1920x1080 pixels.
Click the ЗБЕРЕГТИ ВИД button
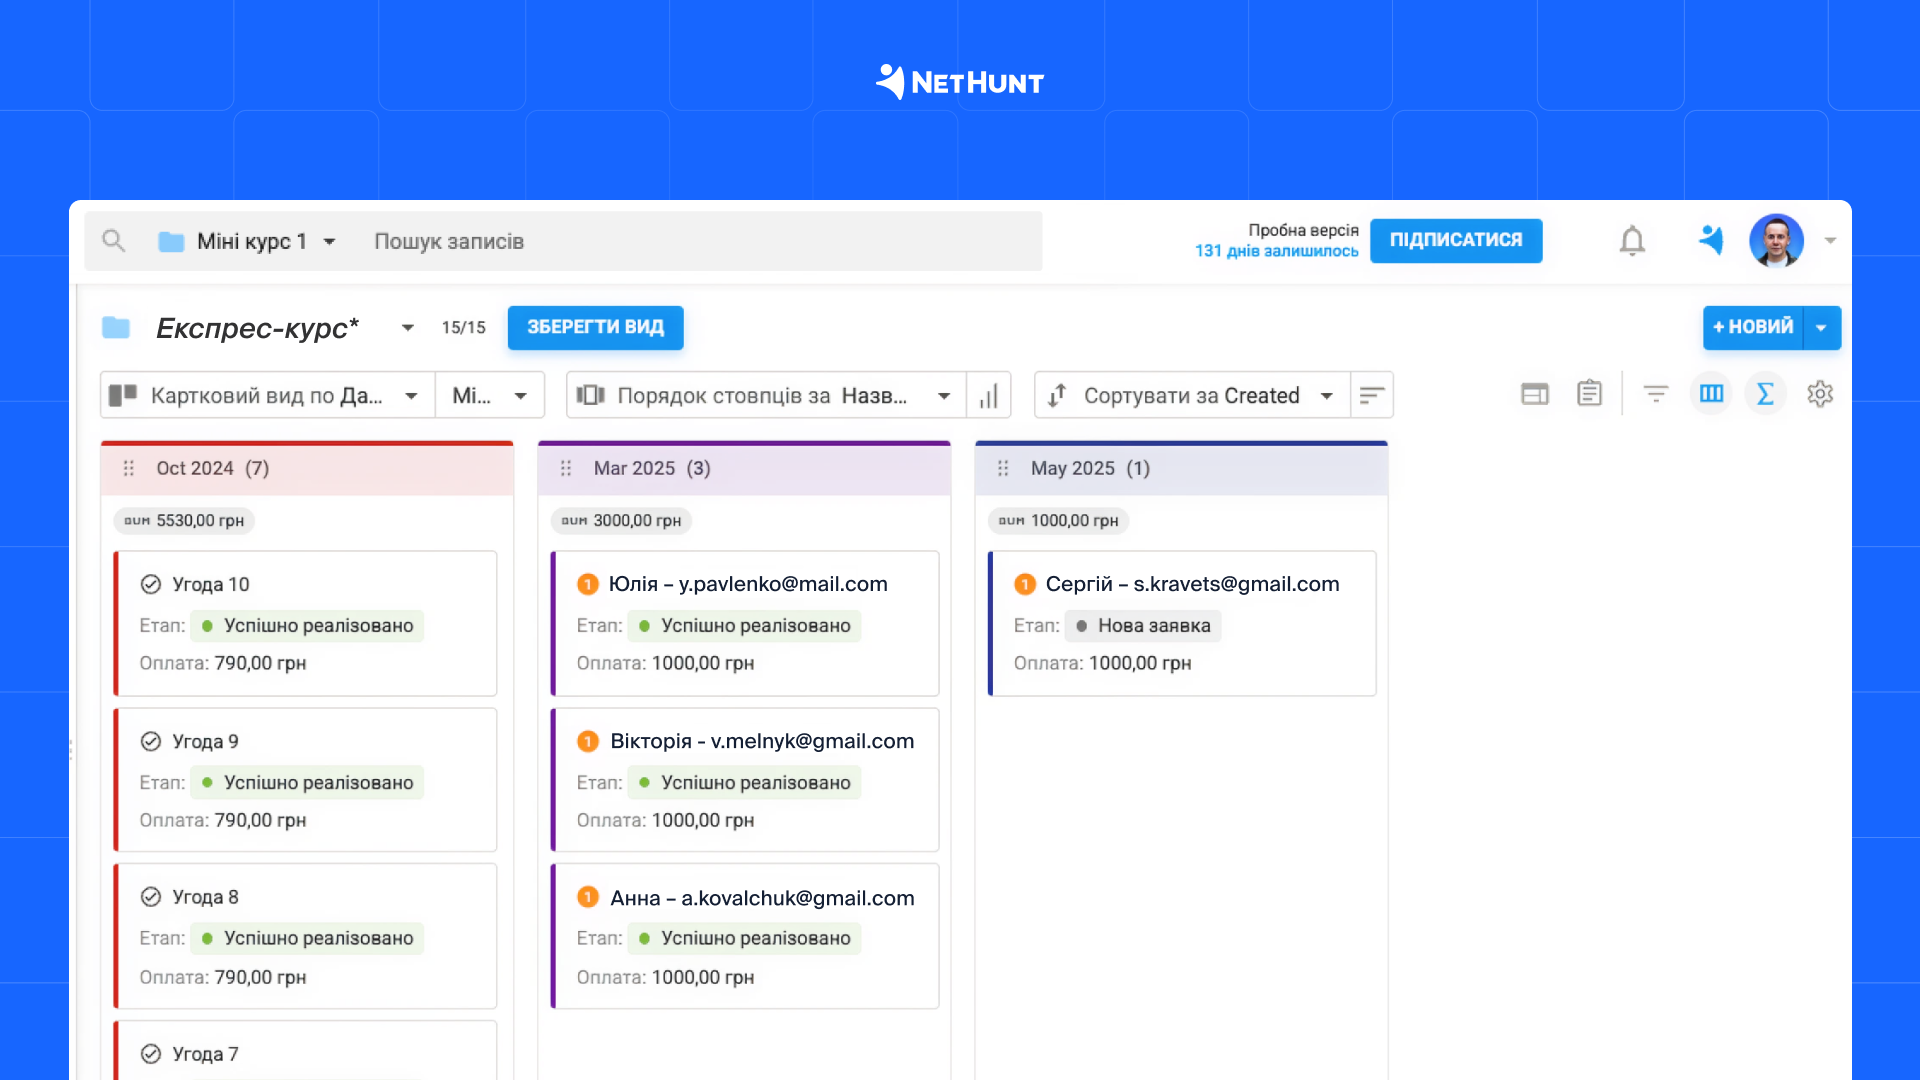pyautogui.click(x=595, y=328)
